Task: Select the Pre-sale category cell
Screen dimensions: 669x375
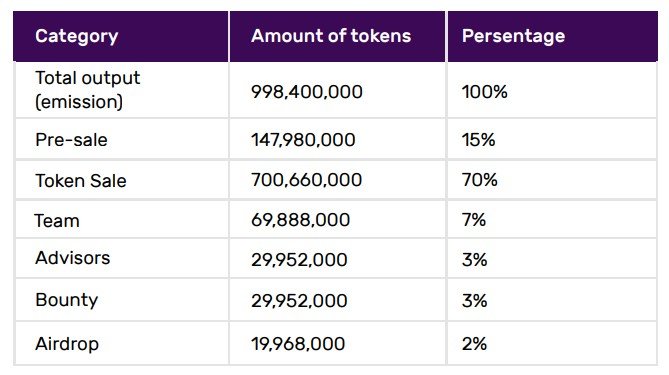Action: pyautogui.click(x=122, y=139)
